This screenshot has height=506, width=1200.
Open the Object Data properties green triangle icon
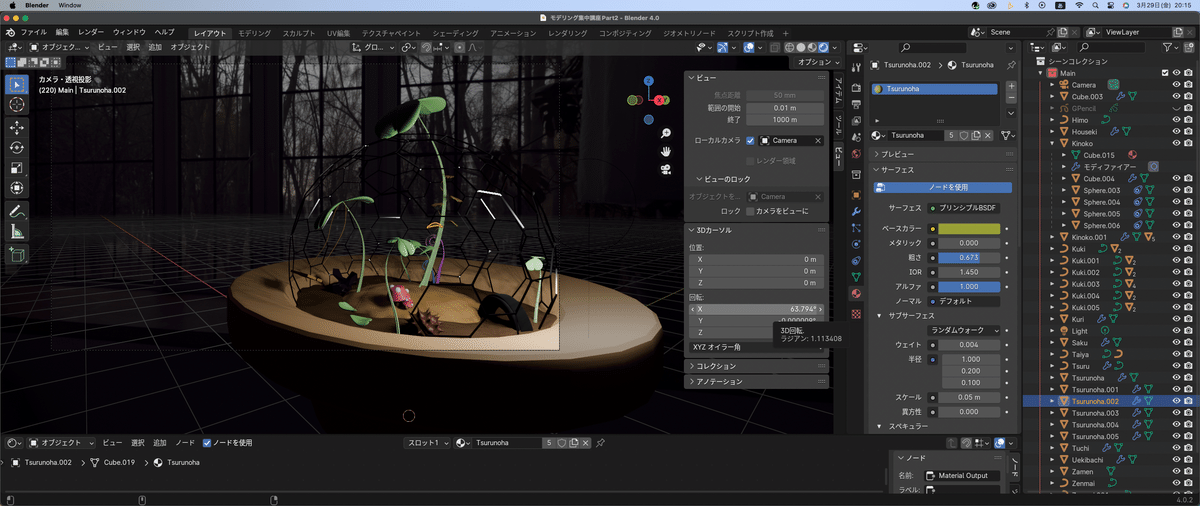coord(856,277)
